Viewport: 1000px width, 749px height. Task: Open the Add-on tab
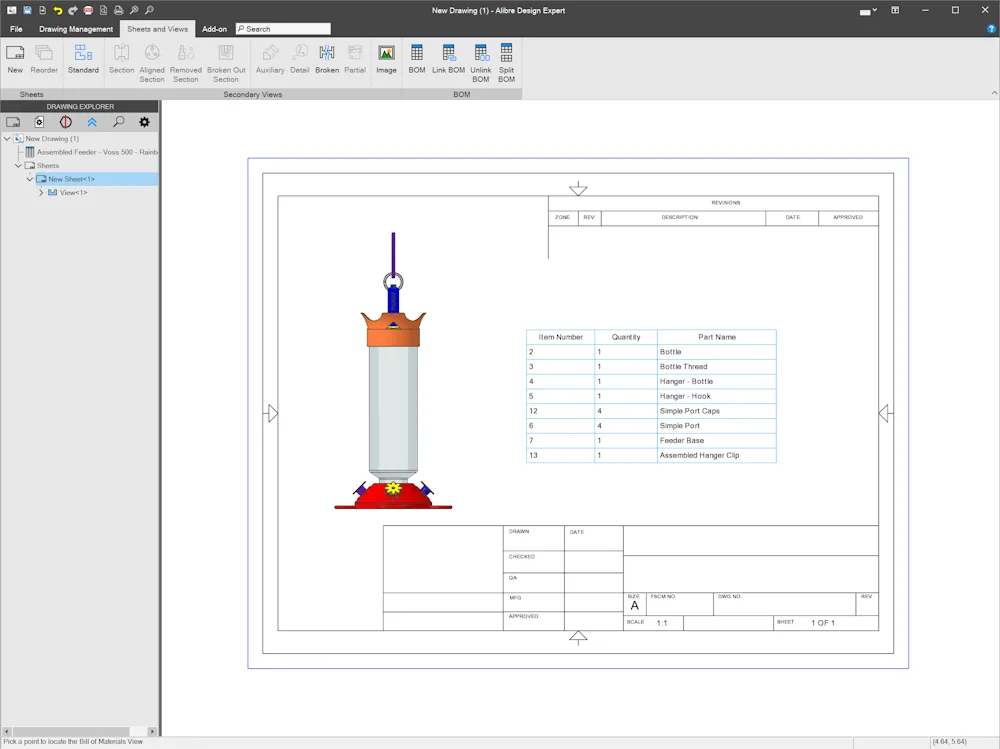[214, 29]
